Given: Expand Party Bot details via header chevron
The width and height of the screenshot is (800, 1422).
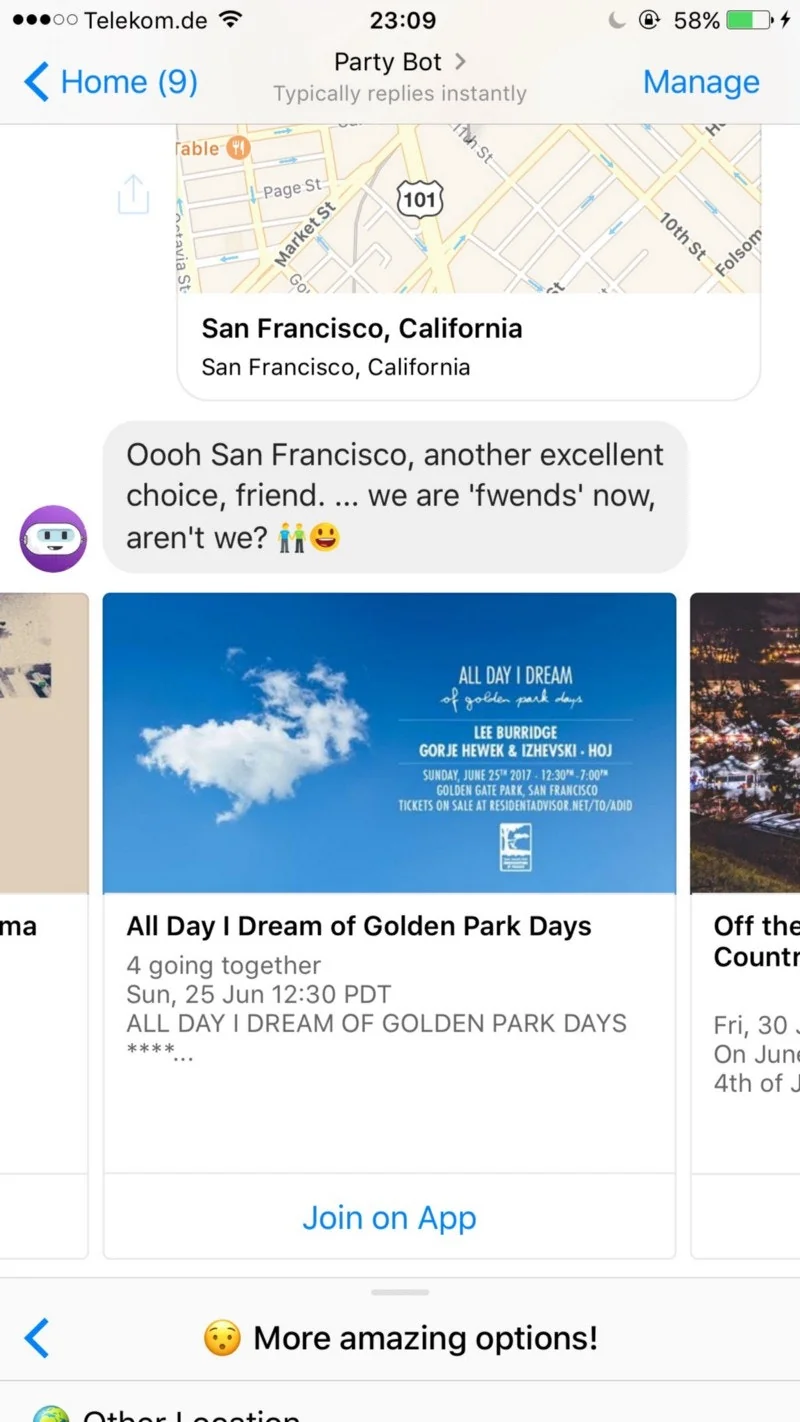Looking at the screenshot, I should click(460, 62).
